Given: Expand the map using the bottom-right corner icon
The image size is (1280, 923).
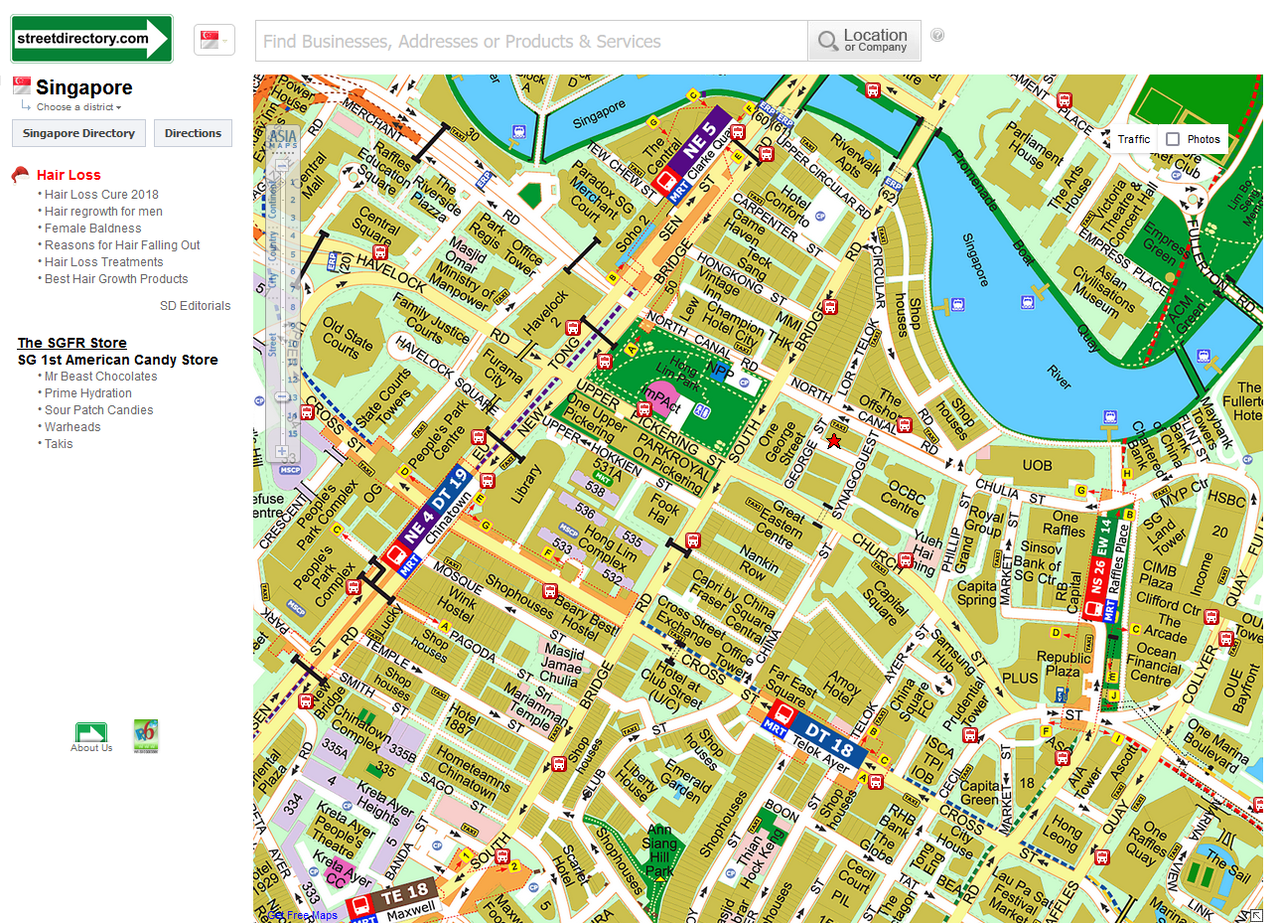Looking at the screenshot, I should tap(1254, 914).
